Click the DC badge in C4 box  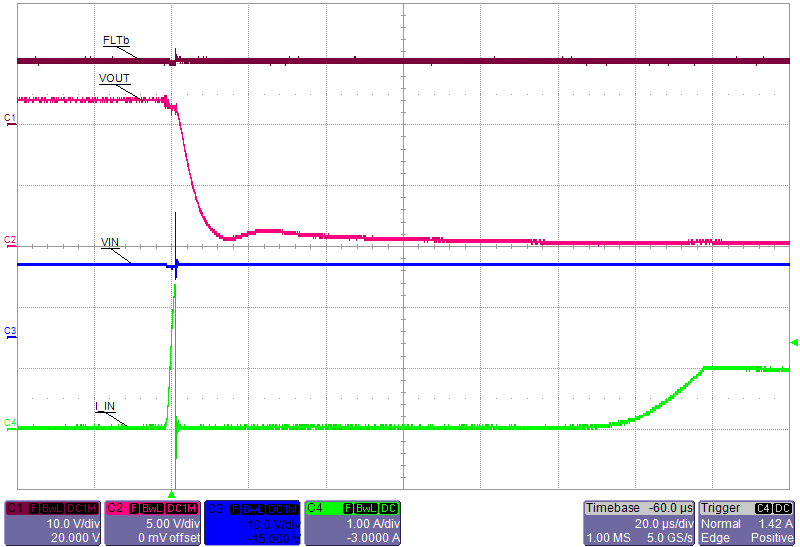pos(389,508)
